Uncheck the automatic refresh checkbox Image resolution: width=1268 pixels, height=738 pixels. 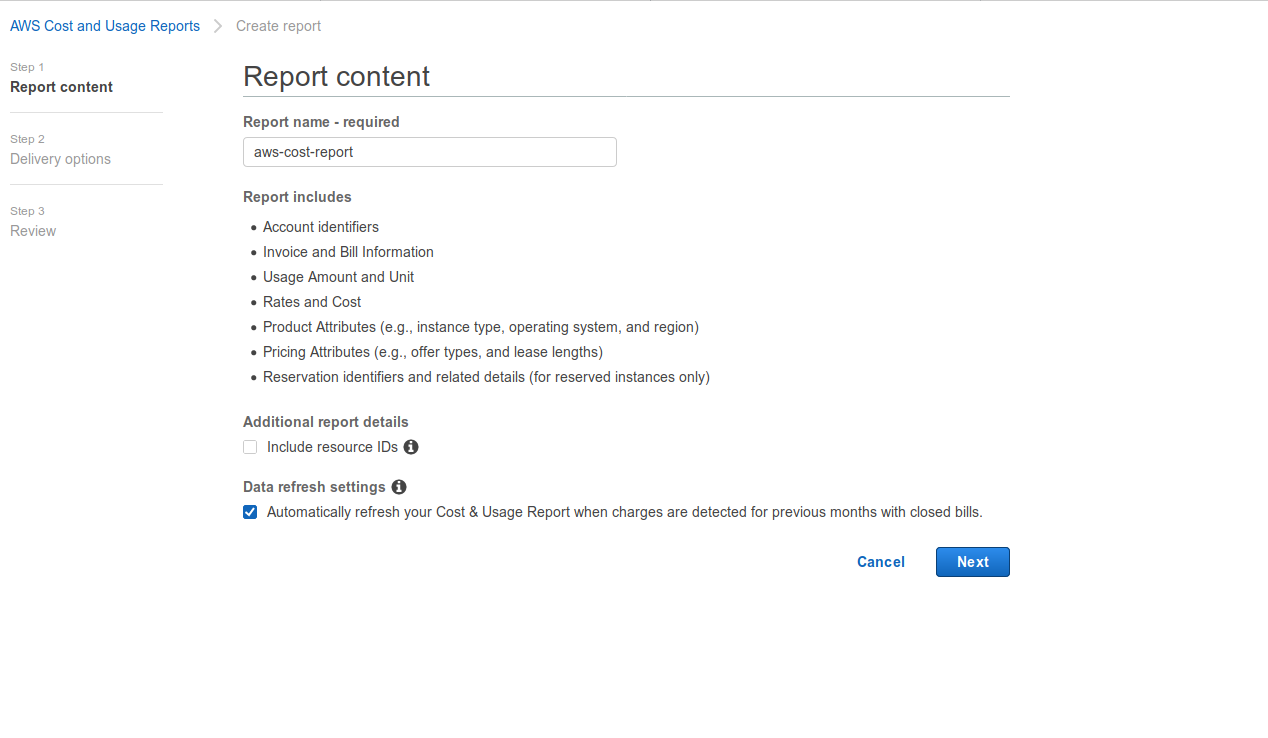[250, 512]
